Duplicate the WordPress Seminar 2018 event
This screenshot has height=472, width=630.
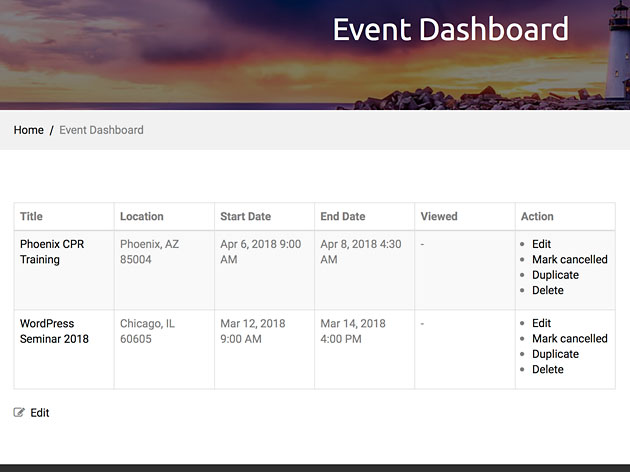(555, 354)
